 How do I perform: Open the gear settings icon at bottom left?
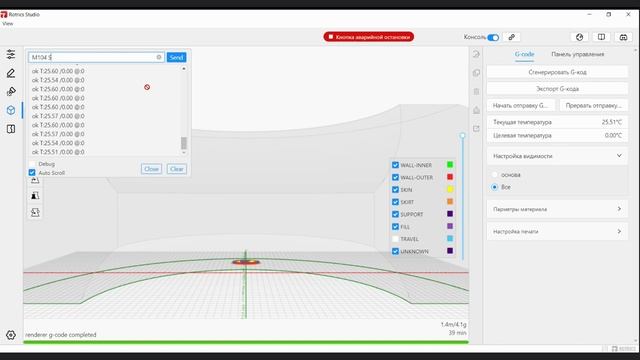click(x=11, y=335)
